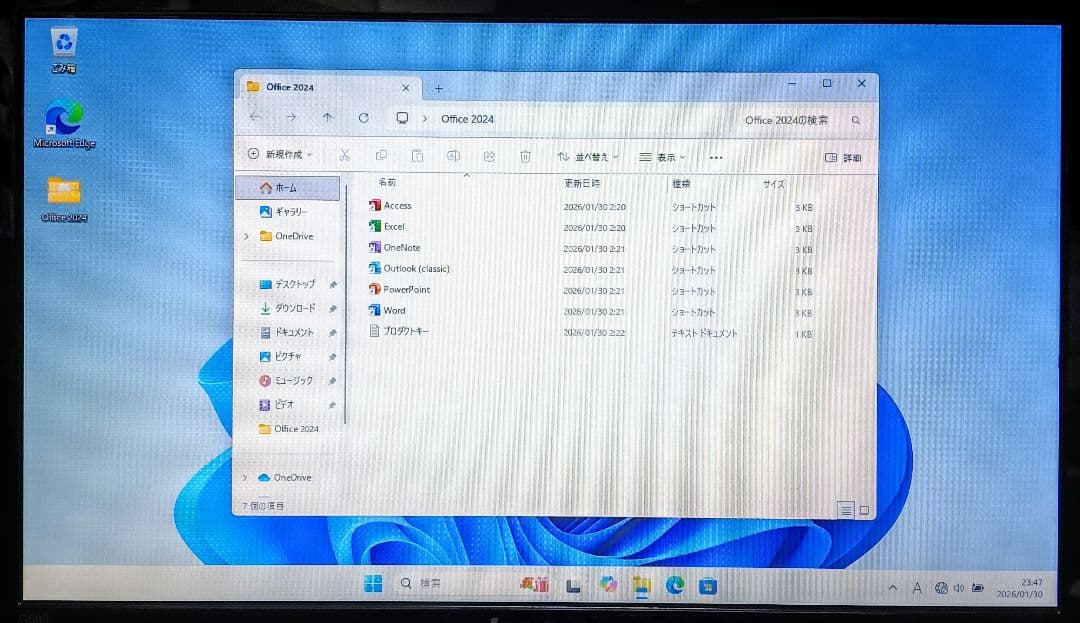Click the Rename icon in the command bar
The image size is (1080, 623).
(x=453, y=156)
